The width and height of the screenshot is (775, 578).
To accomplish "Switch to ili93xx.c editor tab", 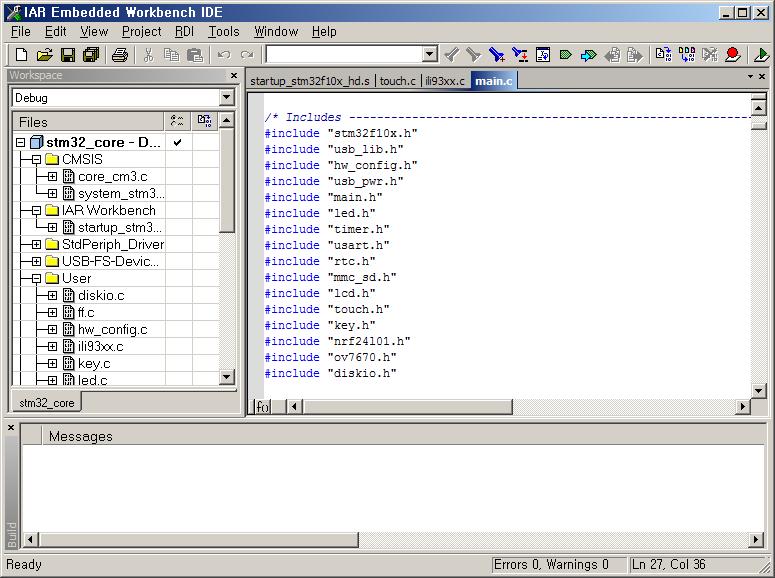I will (x=445, y=81).
